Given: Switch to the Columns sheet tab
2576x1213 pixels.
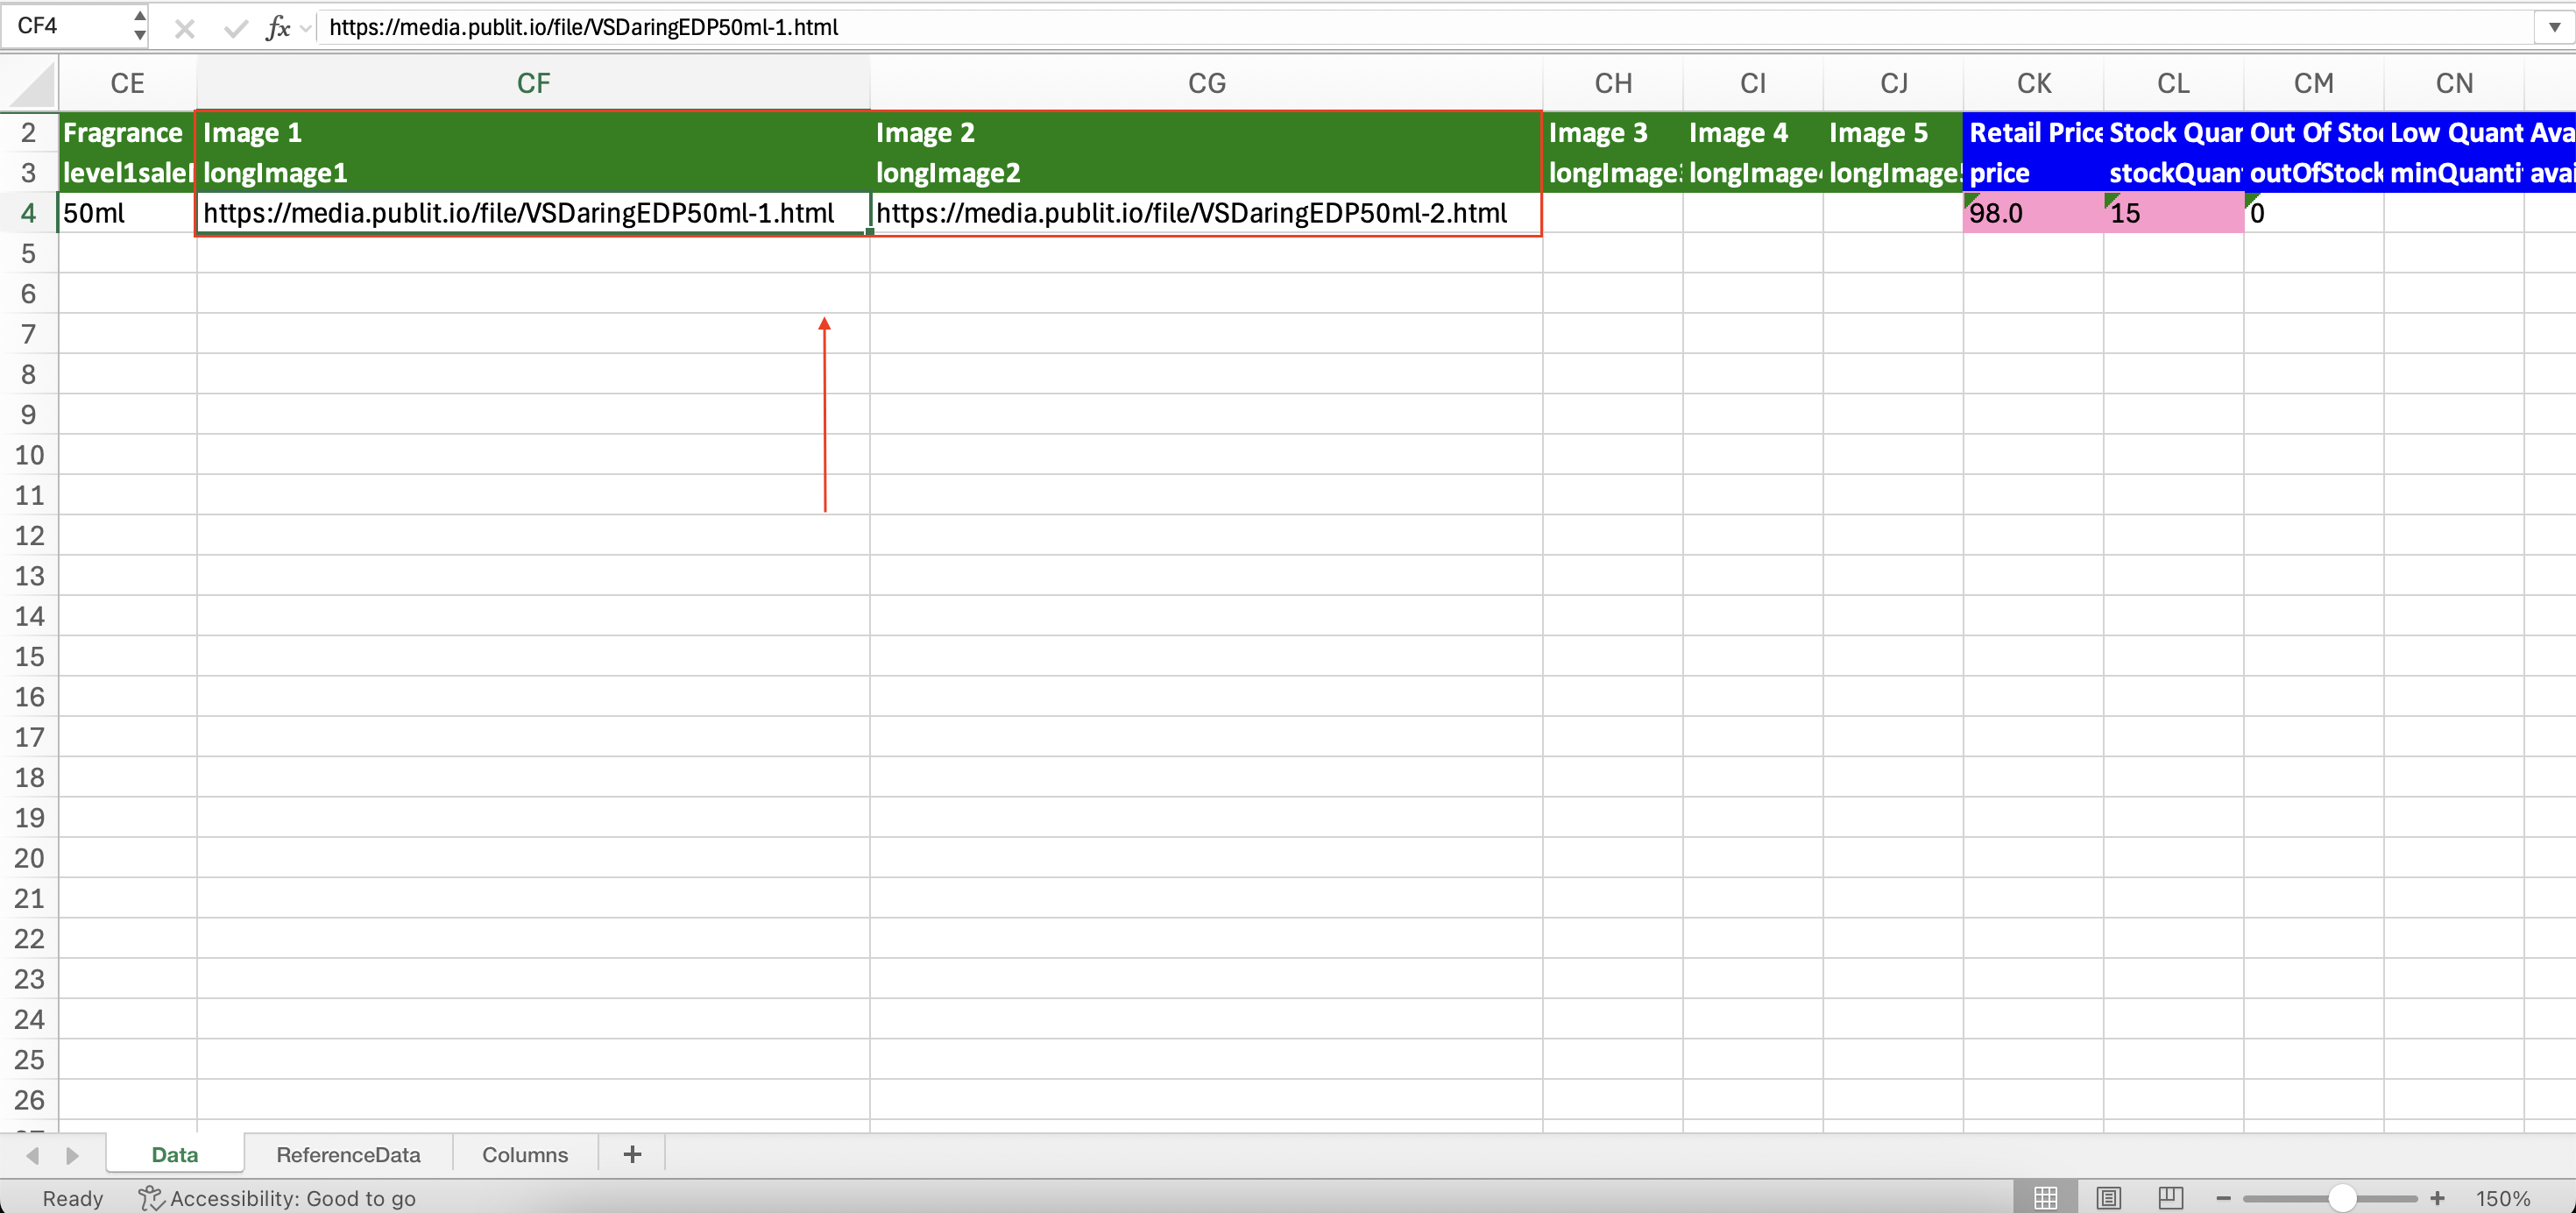Looking at the screenshot, I should click(524, 1154).
